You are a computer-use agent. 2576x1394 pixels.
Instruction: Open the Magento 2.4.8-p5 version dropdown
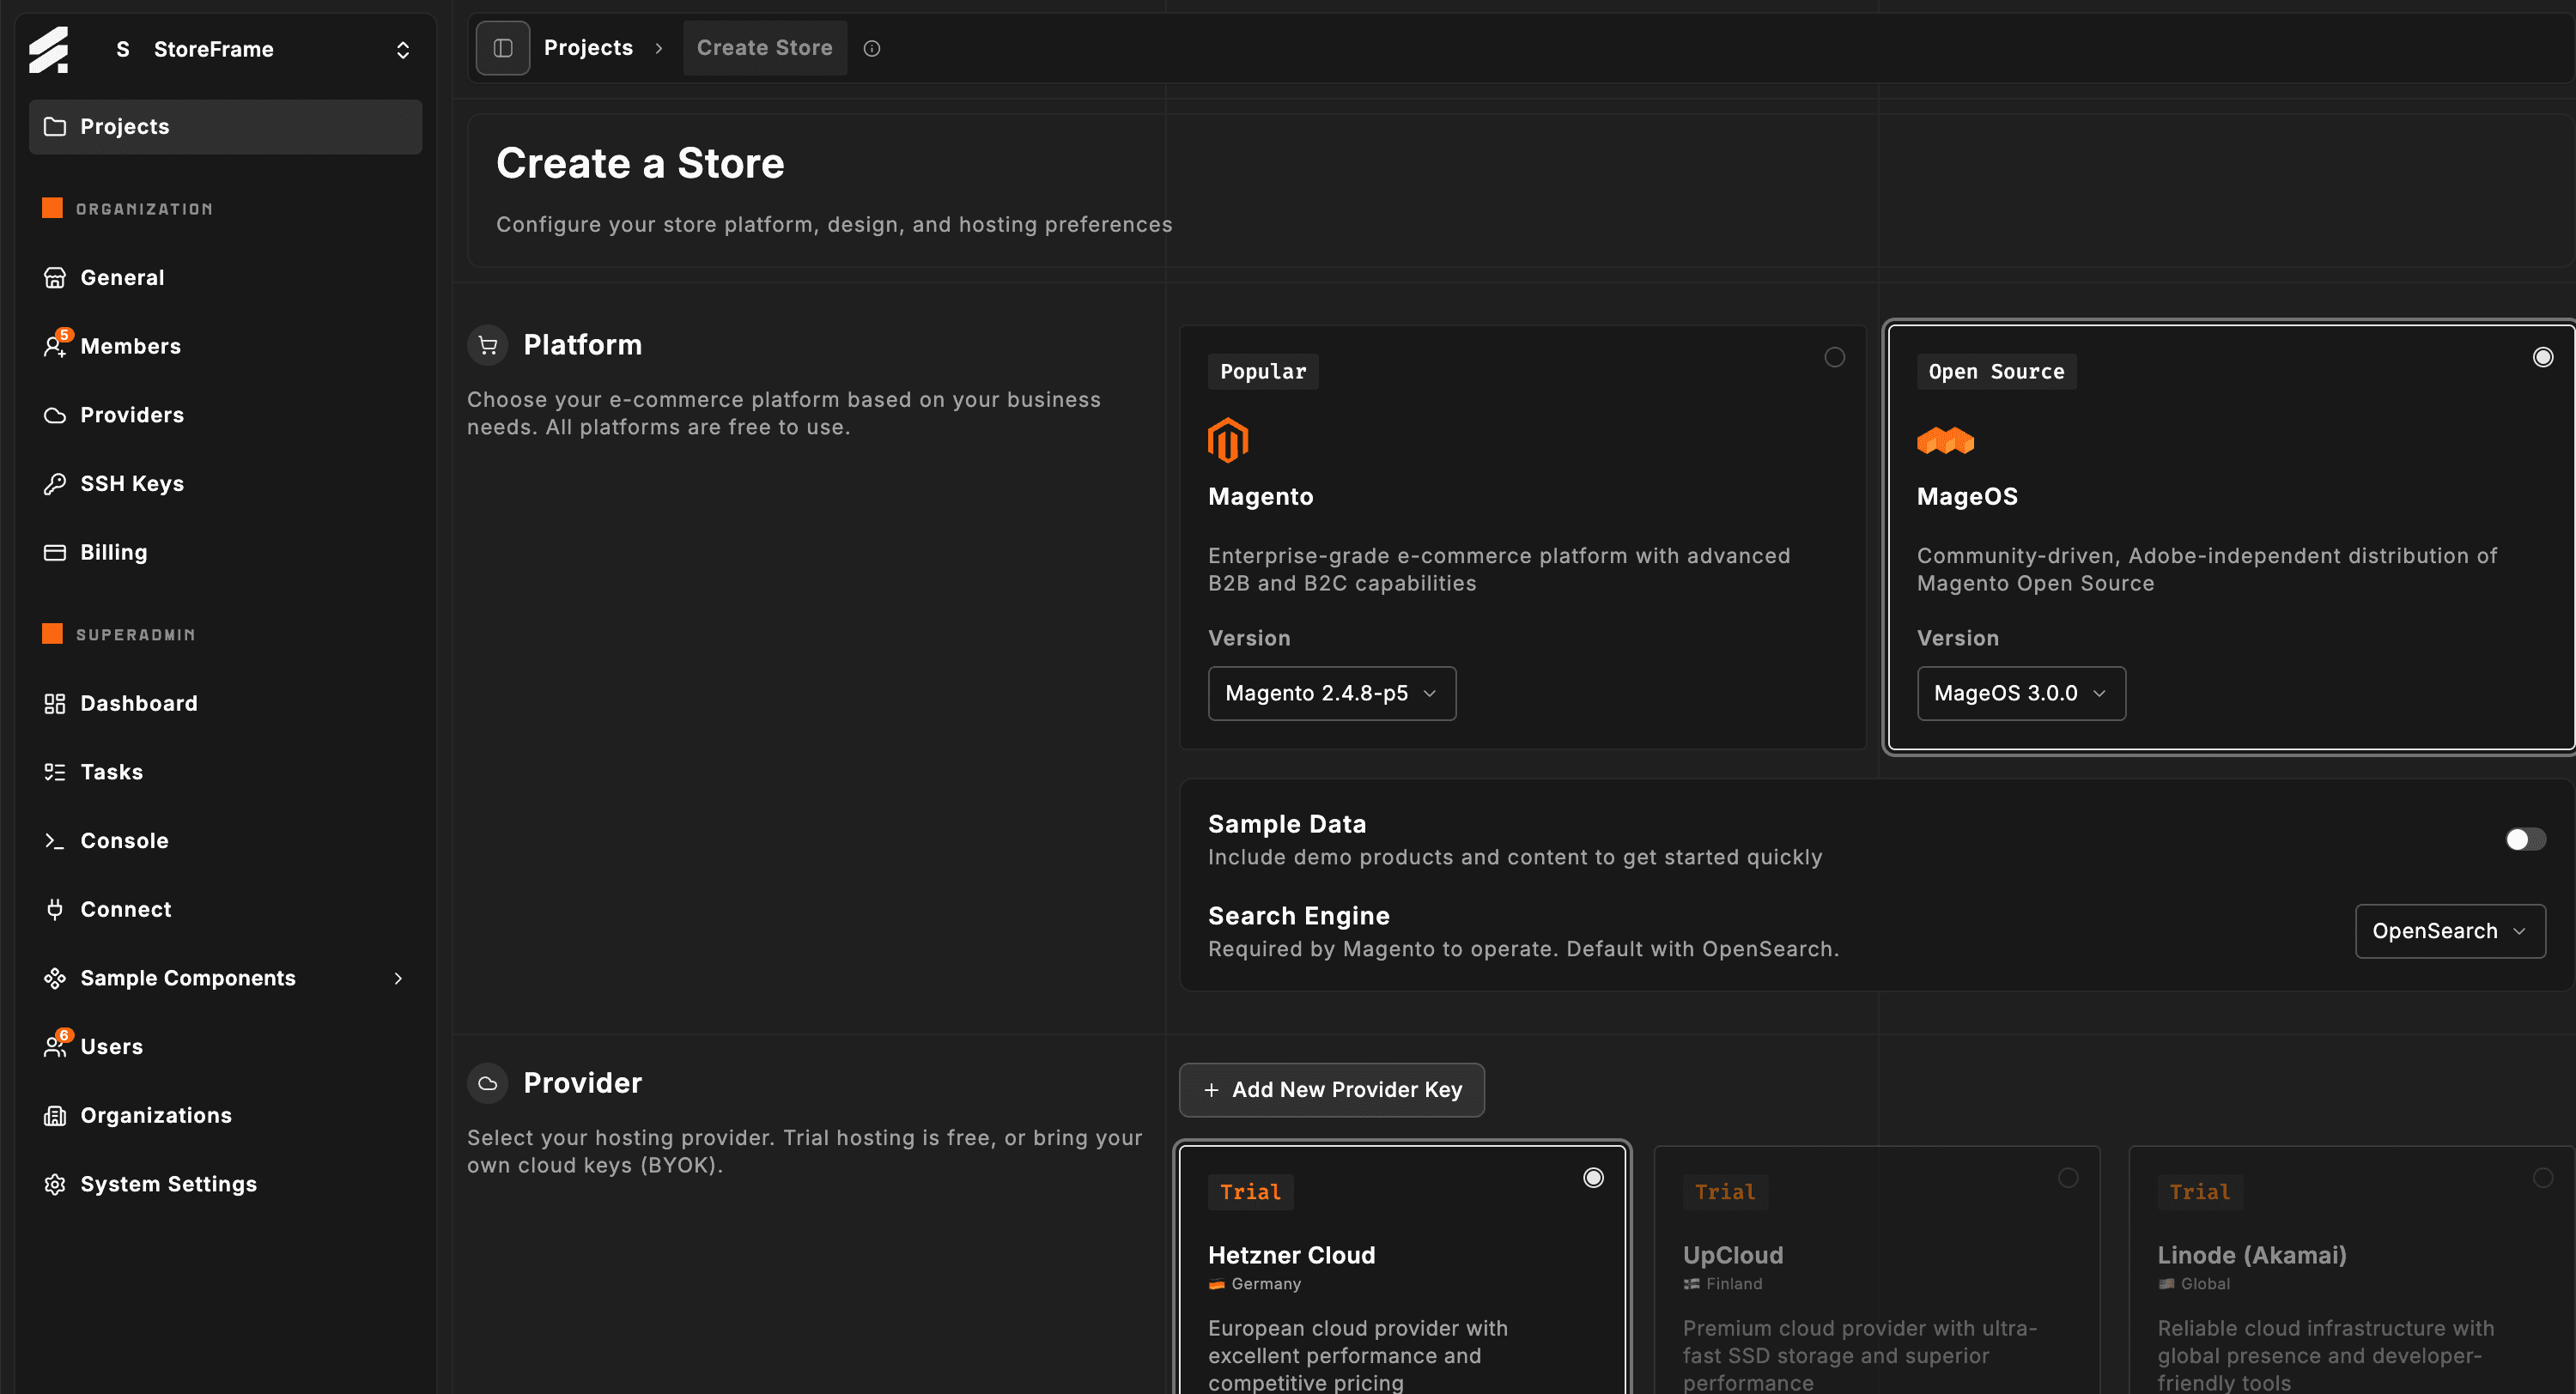(1332, 693)
